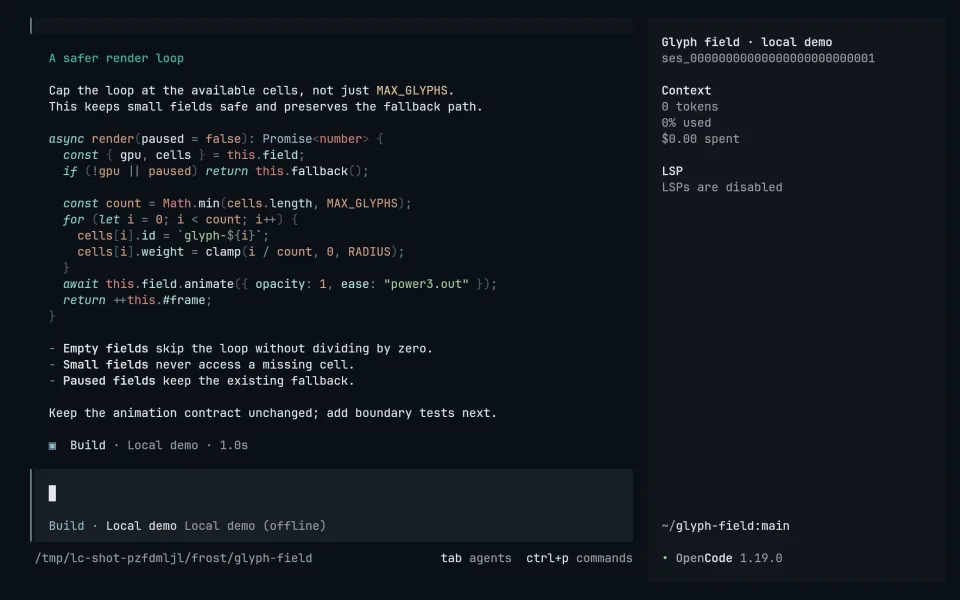Click the "await this.field.animate" code line
Screen dimensions: 960x600
tap(280, 284)
